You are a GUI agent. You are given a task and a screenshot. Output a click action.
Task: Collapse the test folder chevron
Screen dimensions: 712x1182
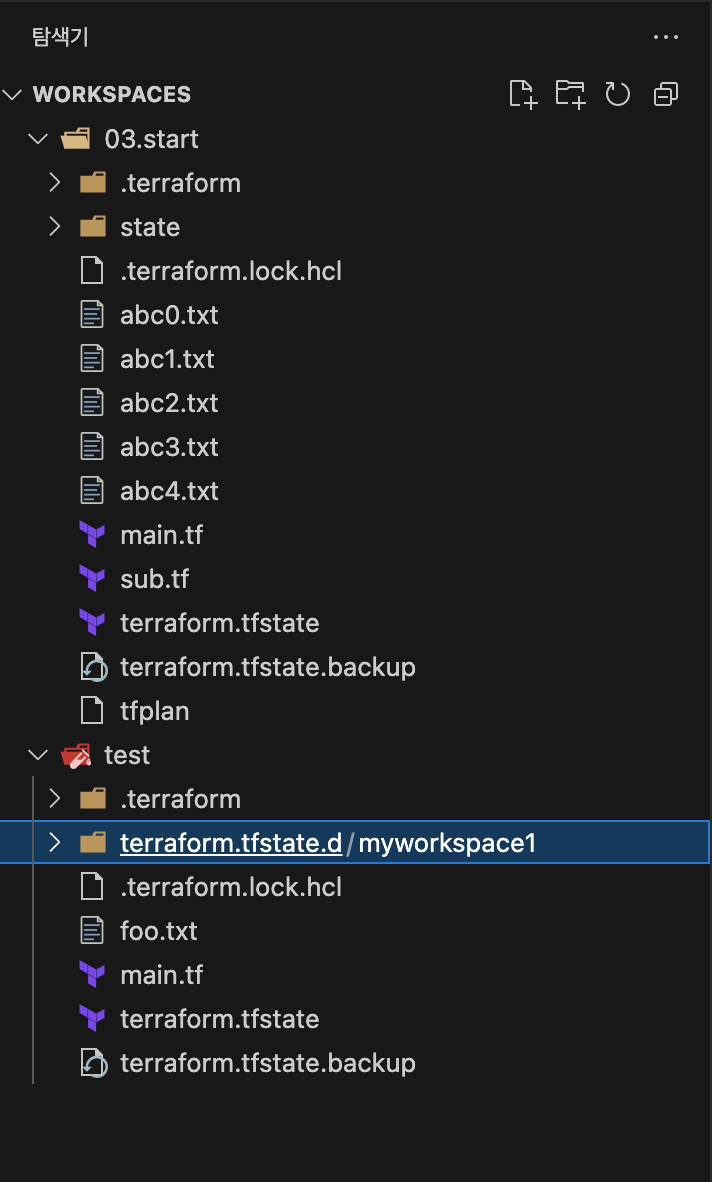38,755
